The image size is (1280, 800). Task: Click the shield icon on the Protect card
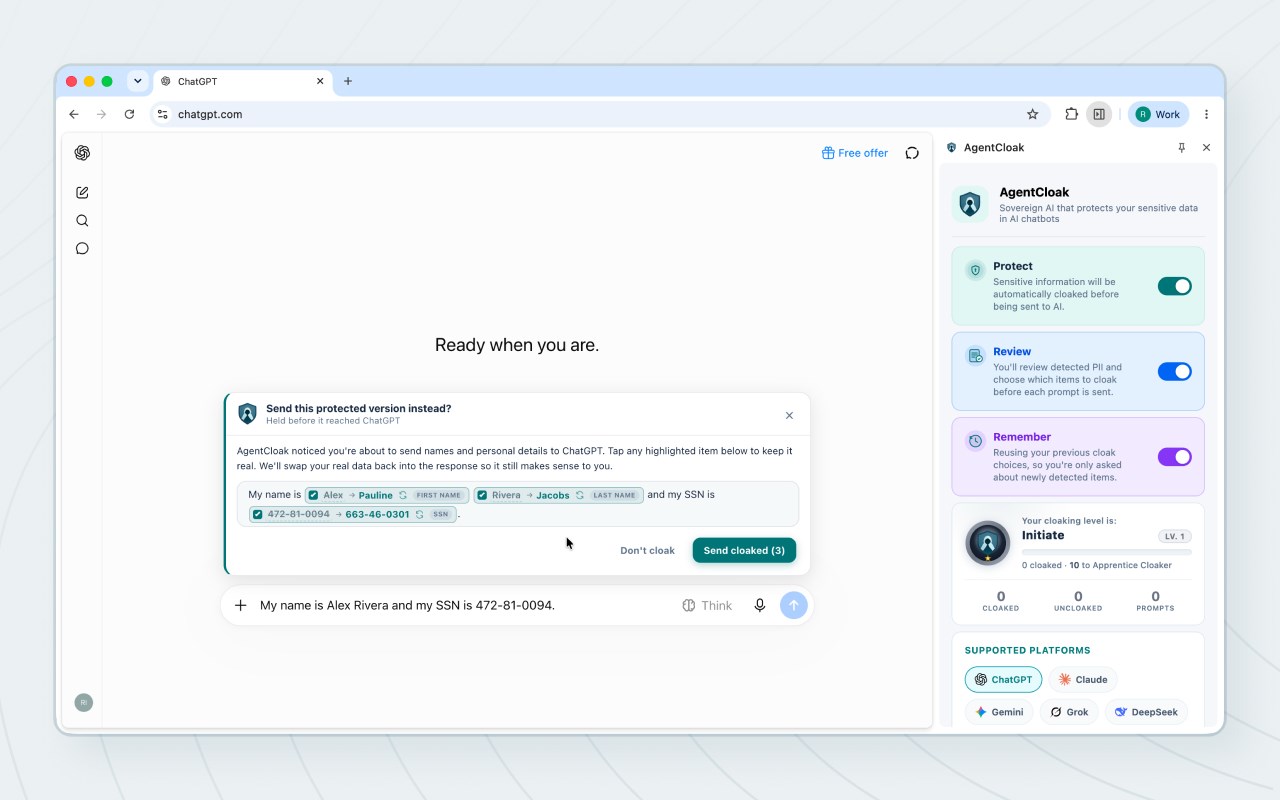coord(975,270)
